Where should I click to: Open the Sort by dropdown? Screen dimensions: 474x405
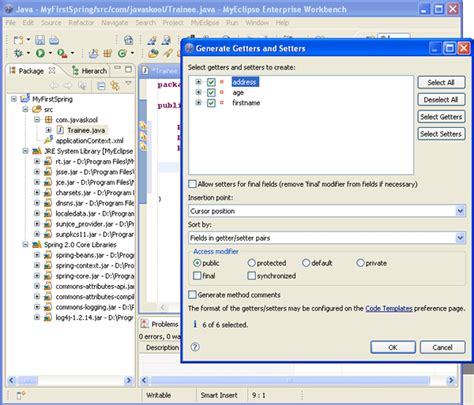pos(460,238)
